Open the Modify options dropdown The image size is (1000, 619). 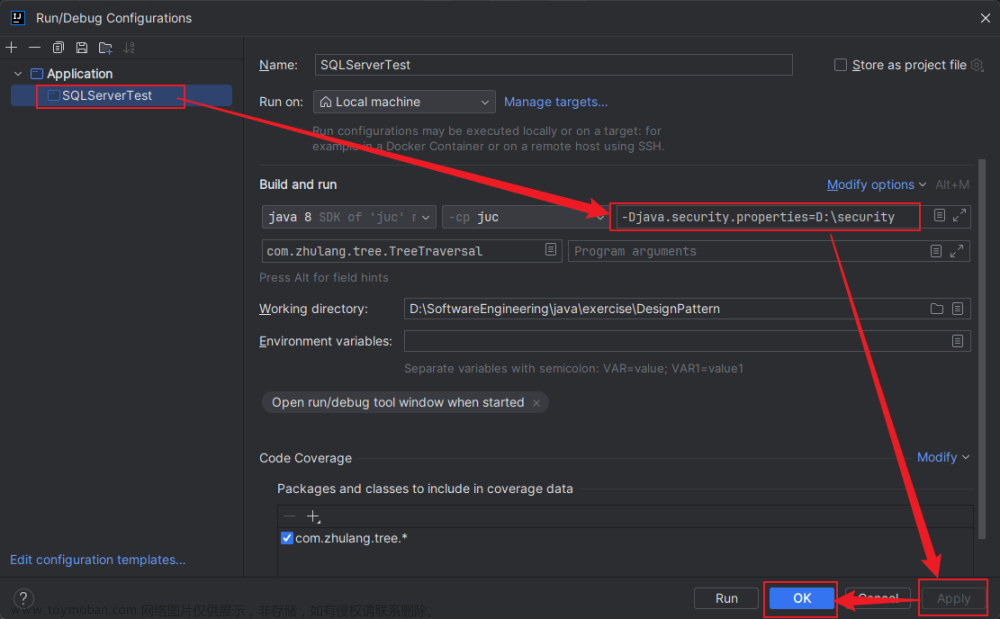[x=876, y=185]
